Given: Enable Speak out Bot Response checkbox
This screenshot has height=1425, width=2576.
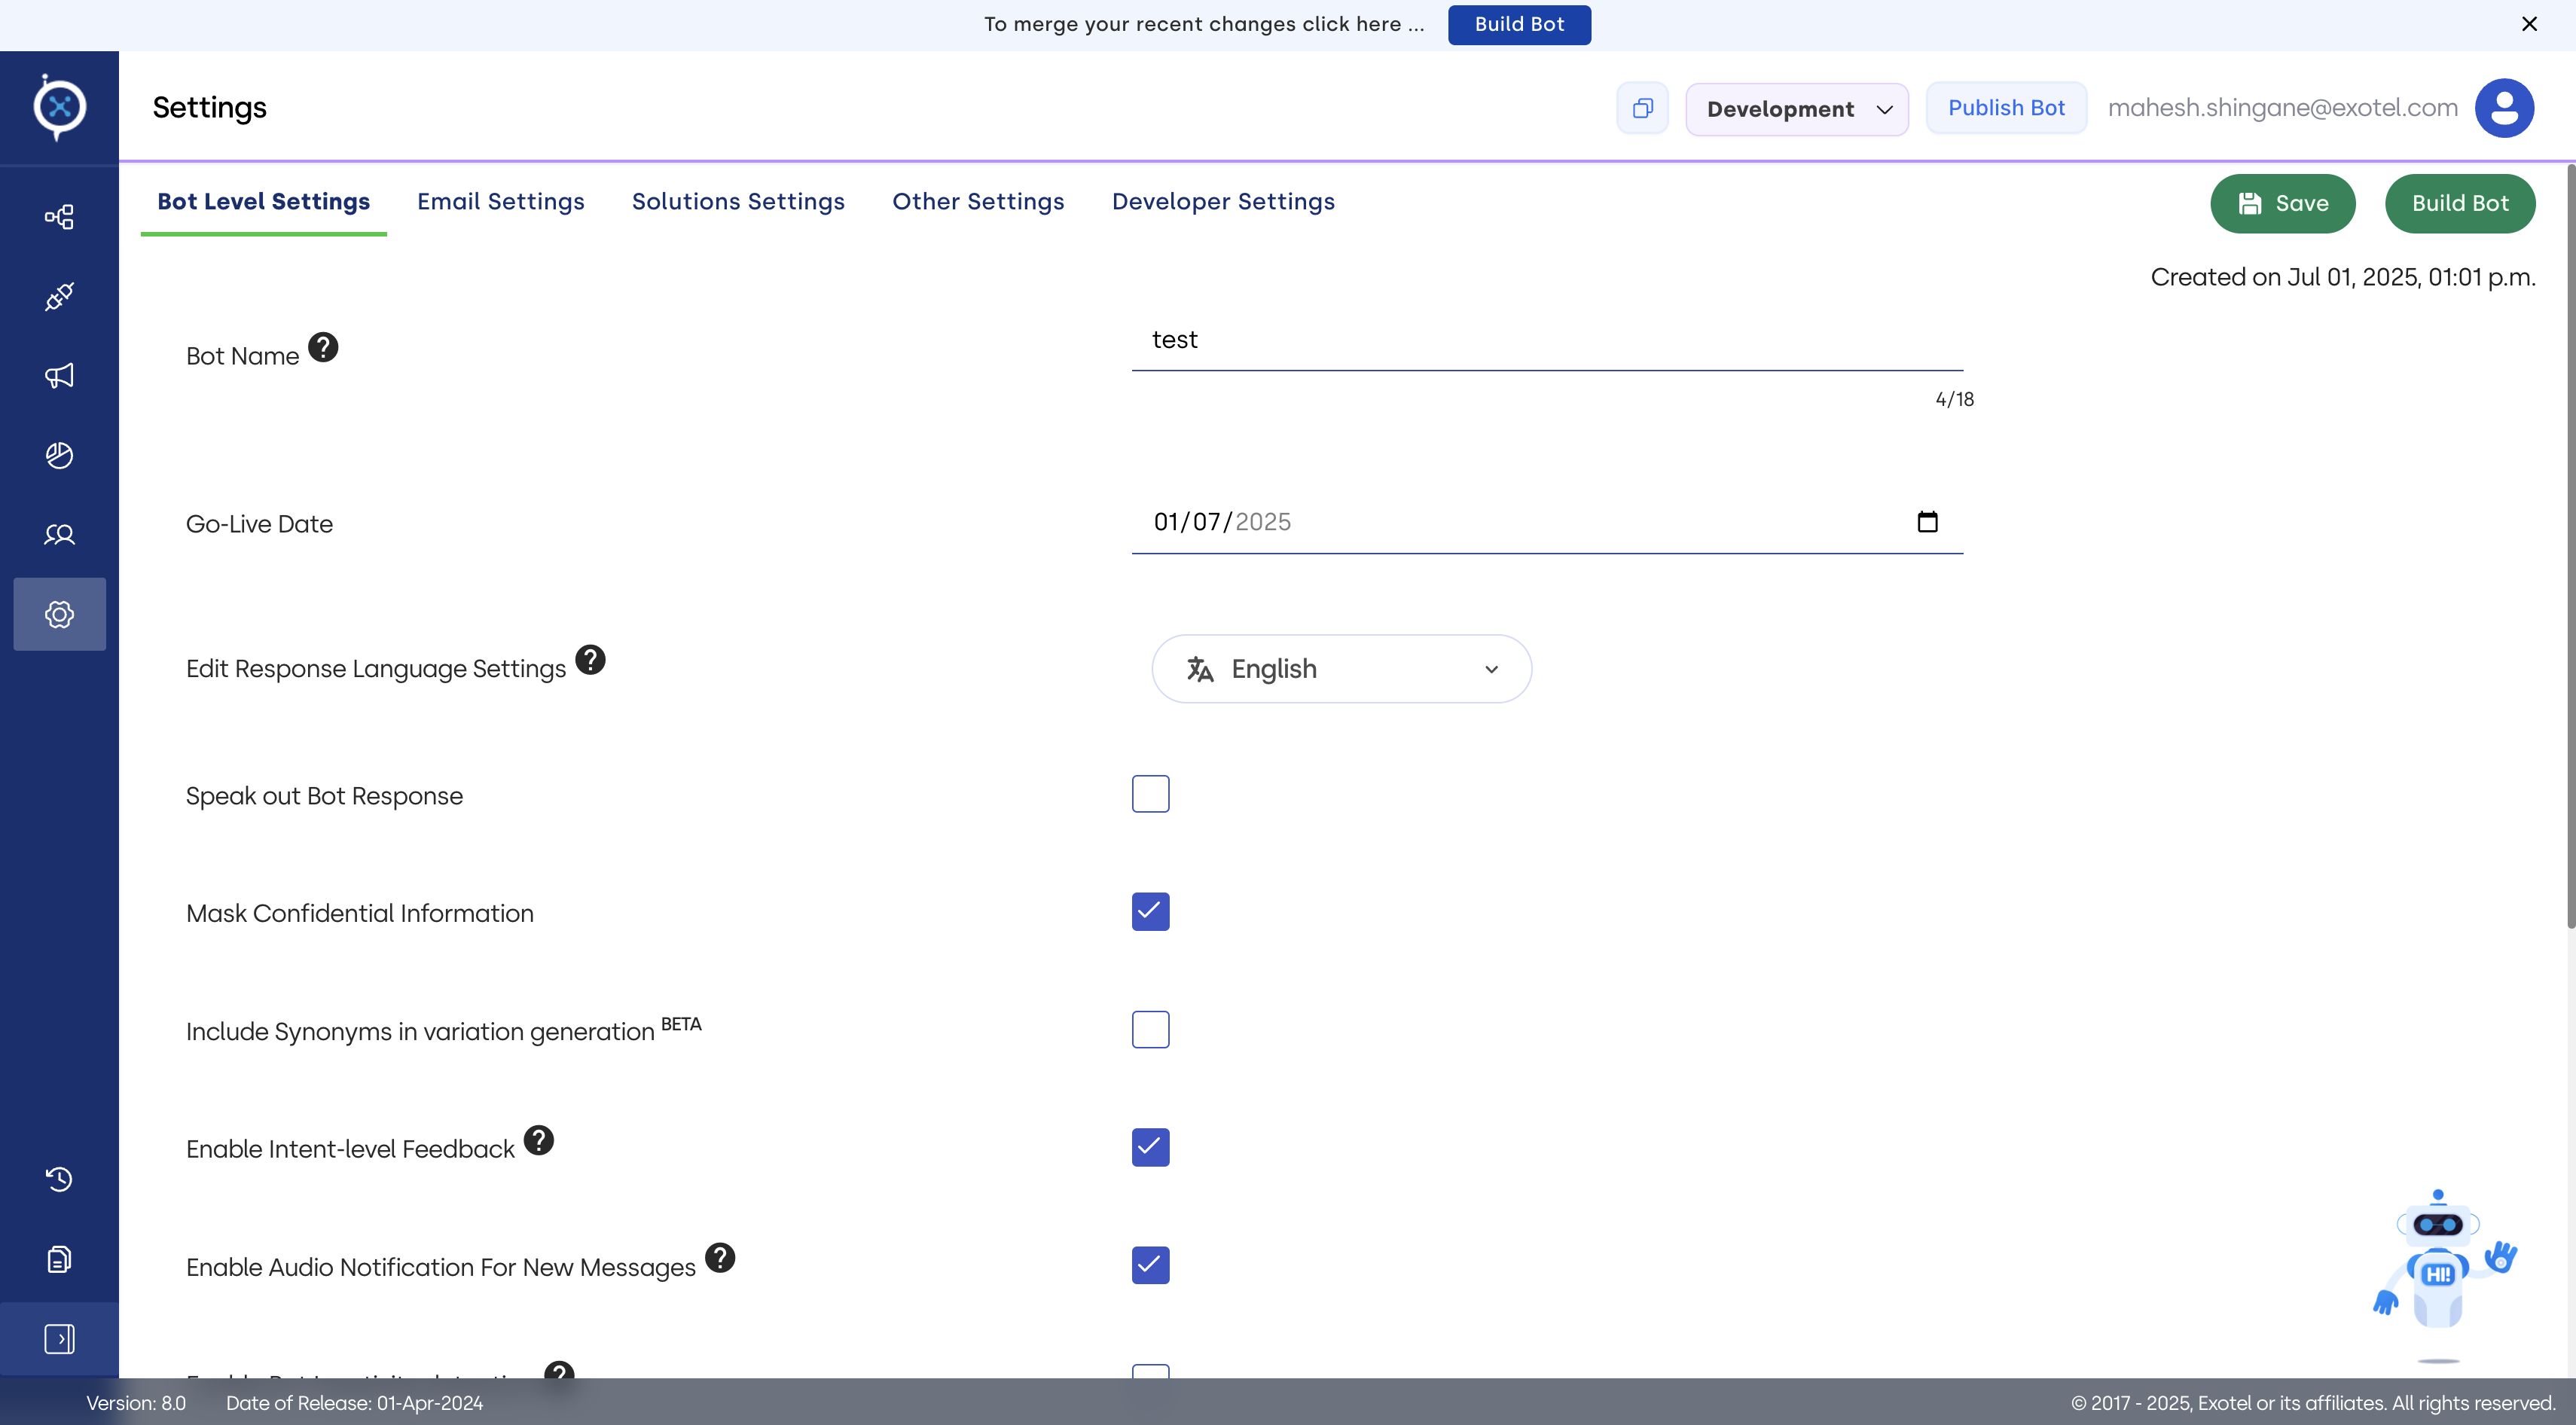Looking at the screenshot, I should [x=1150, y=794].
